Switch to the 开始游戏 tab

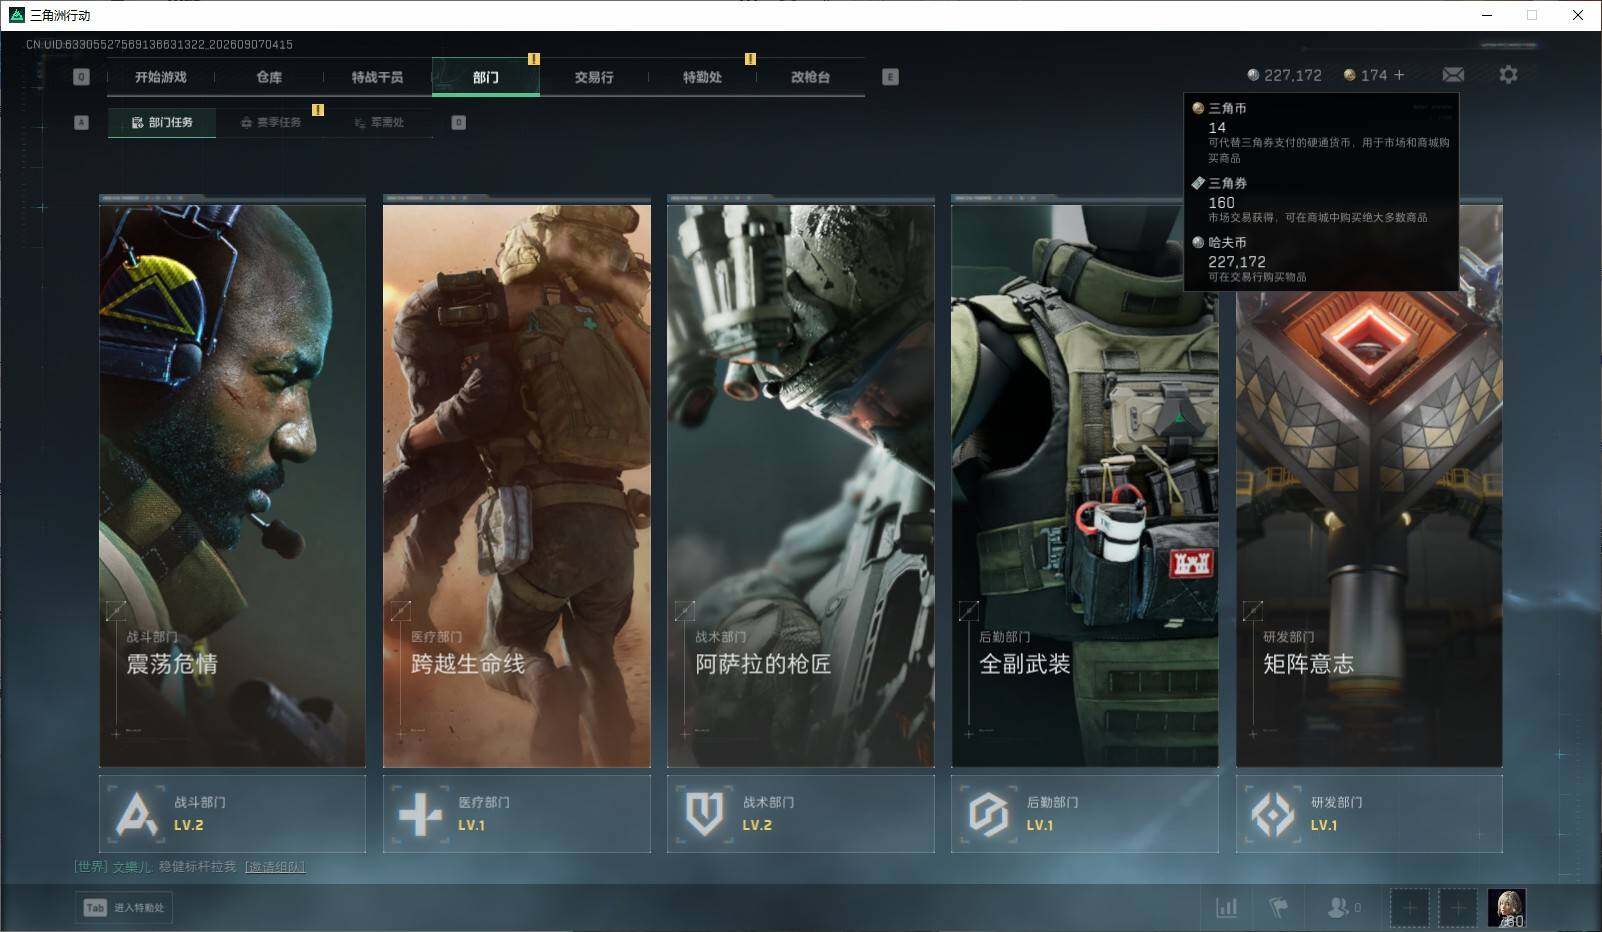click(x=161, y=77)
